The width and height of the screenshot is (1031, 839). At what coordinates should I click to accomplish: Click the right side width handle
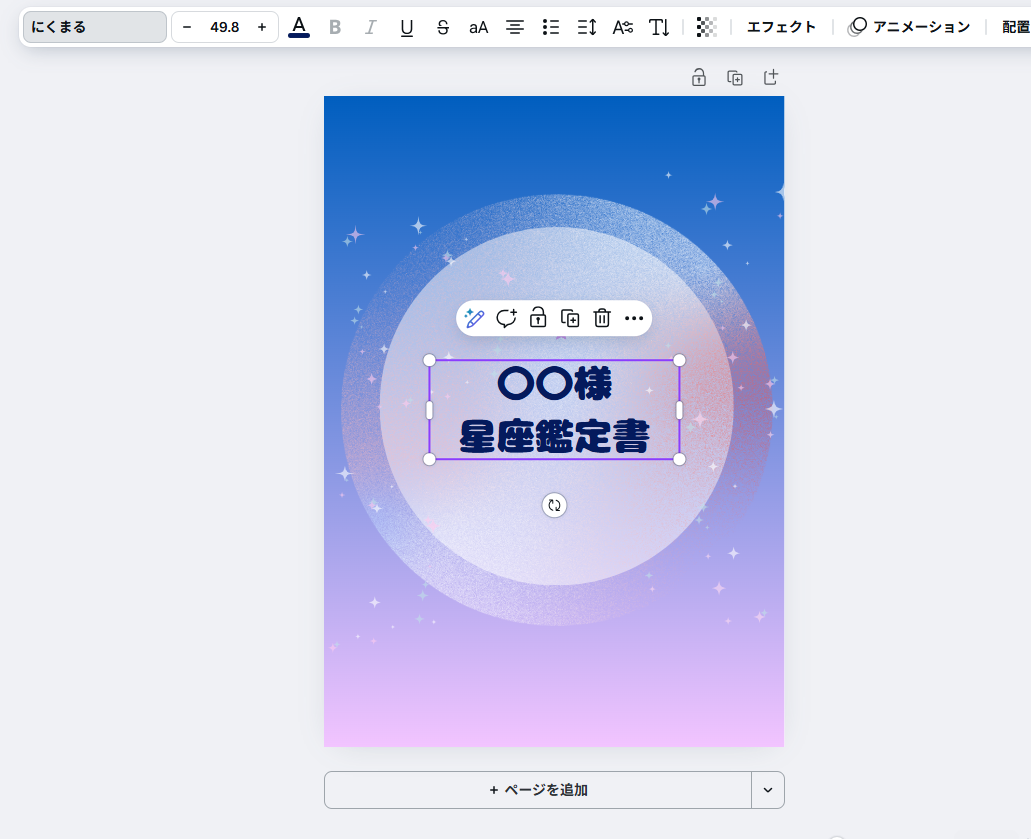pyautogui.click(x=679, y=410)
